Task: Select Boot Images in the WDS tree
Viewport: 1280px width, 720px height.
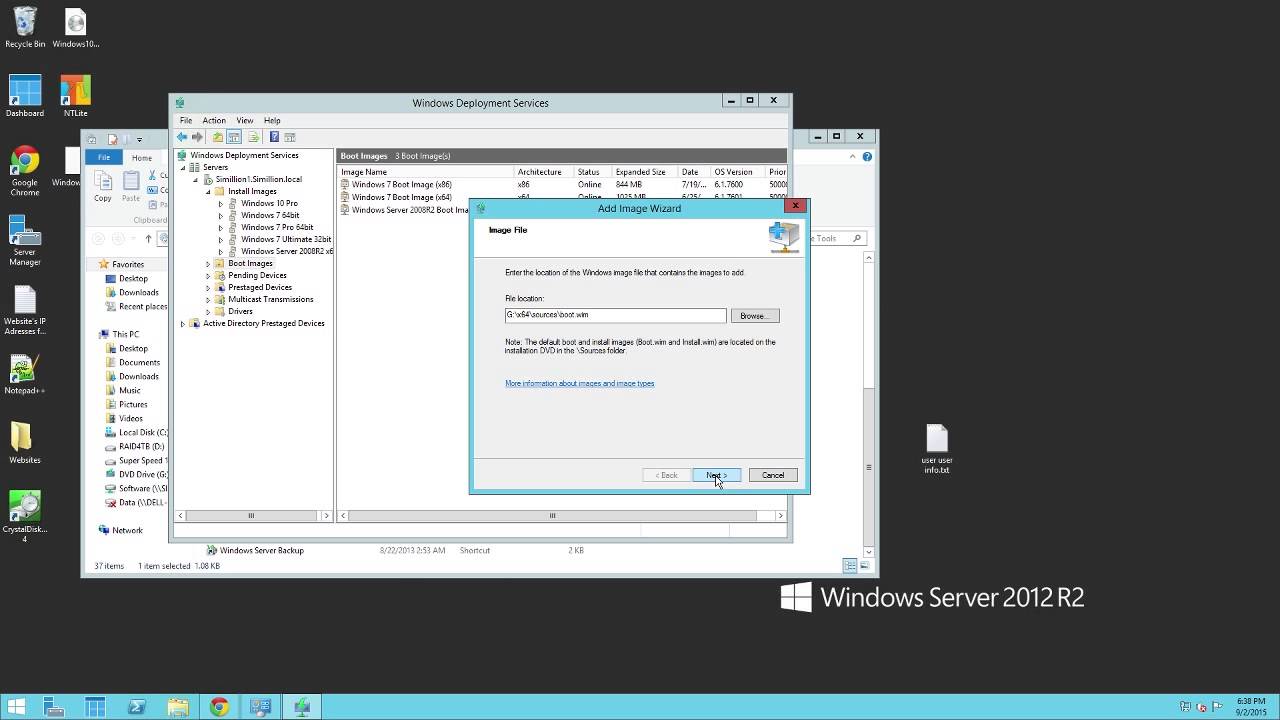Action: coord(250,263)
